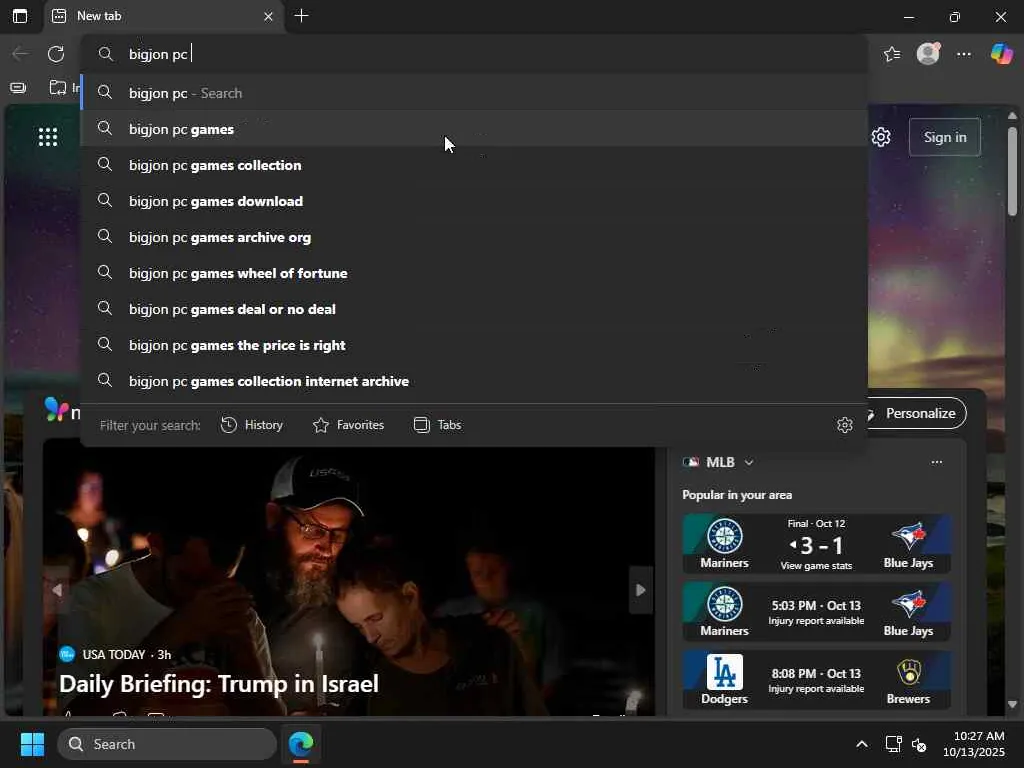Refresh the current page
This screenshot has height=768, width=1024.
(56, 54)
